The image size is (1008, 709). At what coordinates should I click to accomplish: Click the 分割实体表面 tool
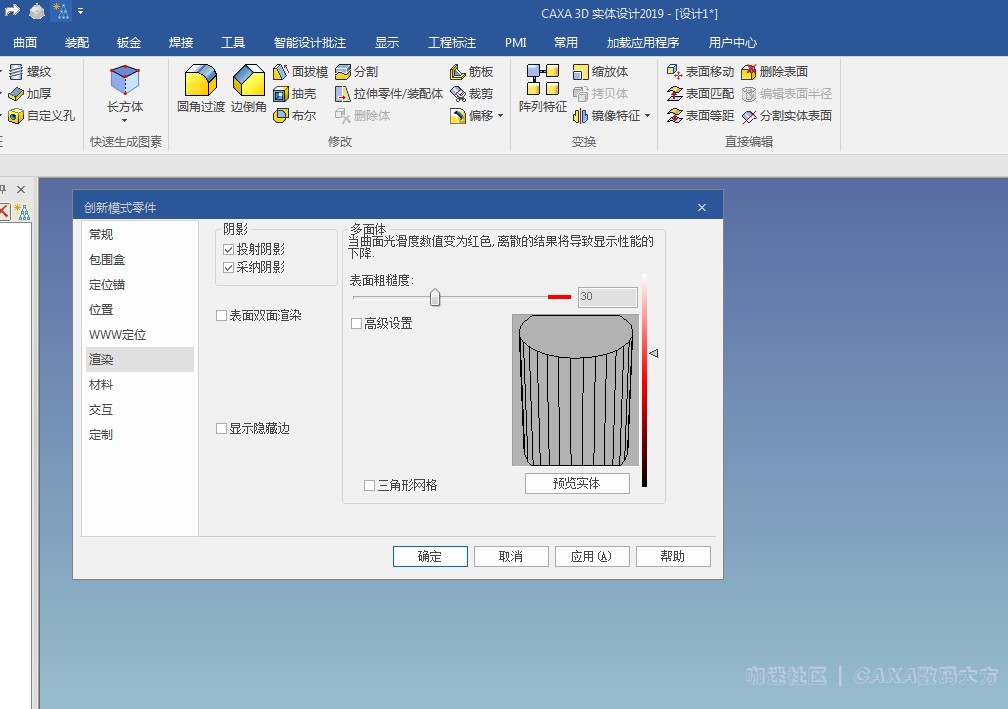point(786,116)
